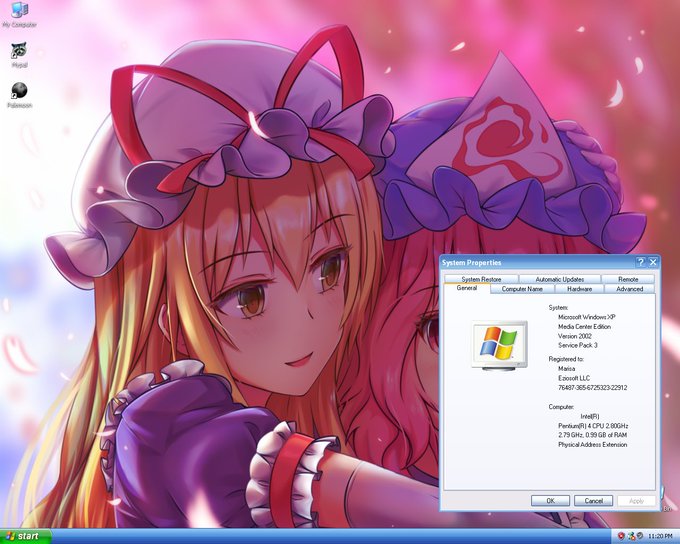Click the Cancel button
Image resolution: width=680 pixels, height=544 pixels.
point(593,501)
